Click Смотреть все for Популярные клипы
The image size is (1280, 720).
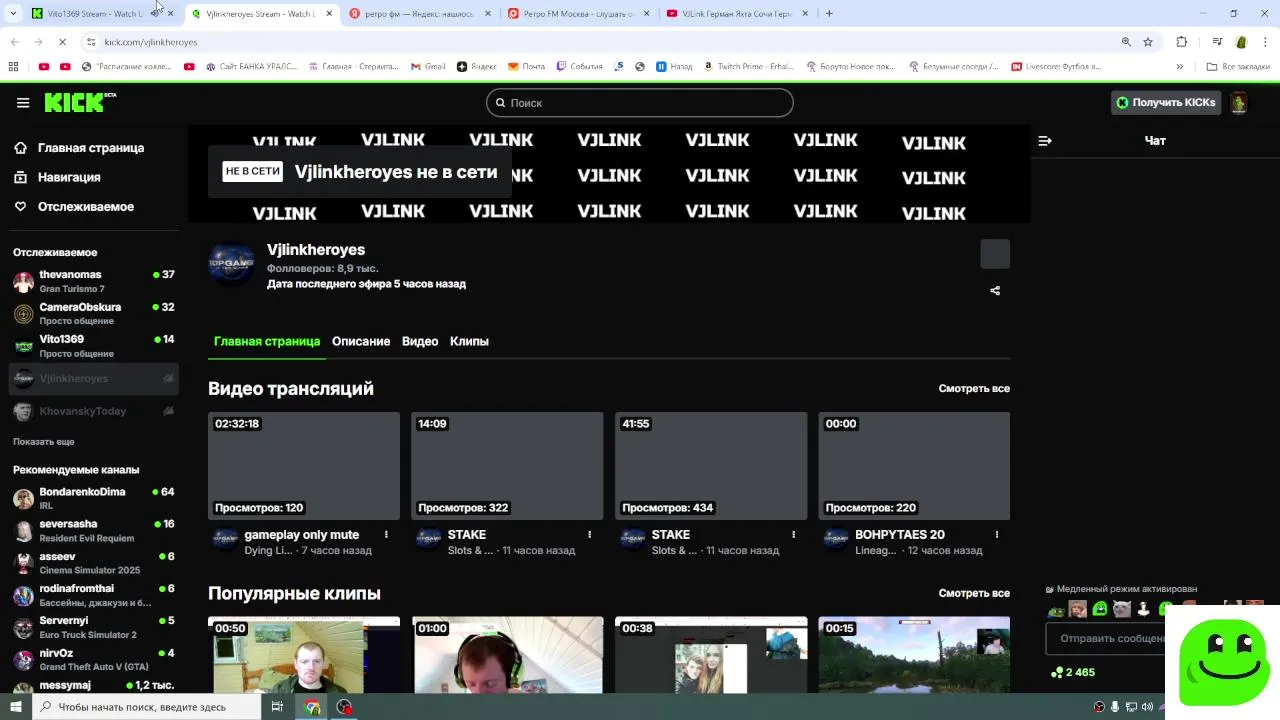click(974, 594)
